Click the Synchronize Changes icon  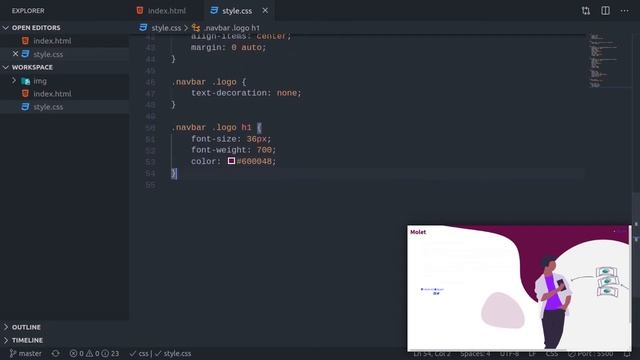tap(56, 353)
